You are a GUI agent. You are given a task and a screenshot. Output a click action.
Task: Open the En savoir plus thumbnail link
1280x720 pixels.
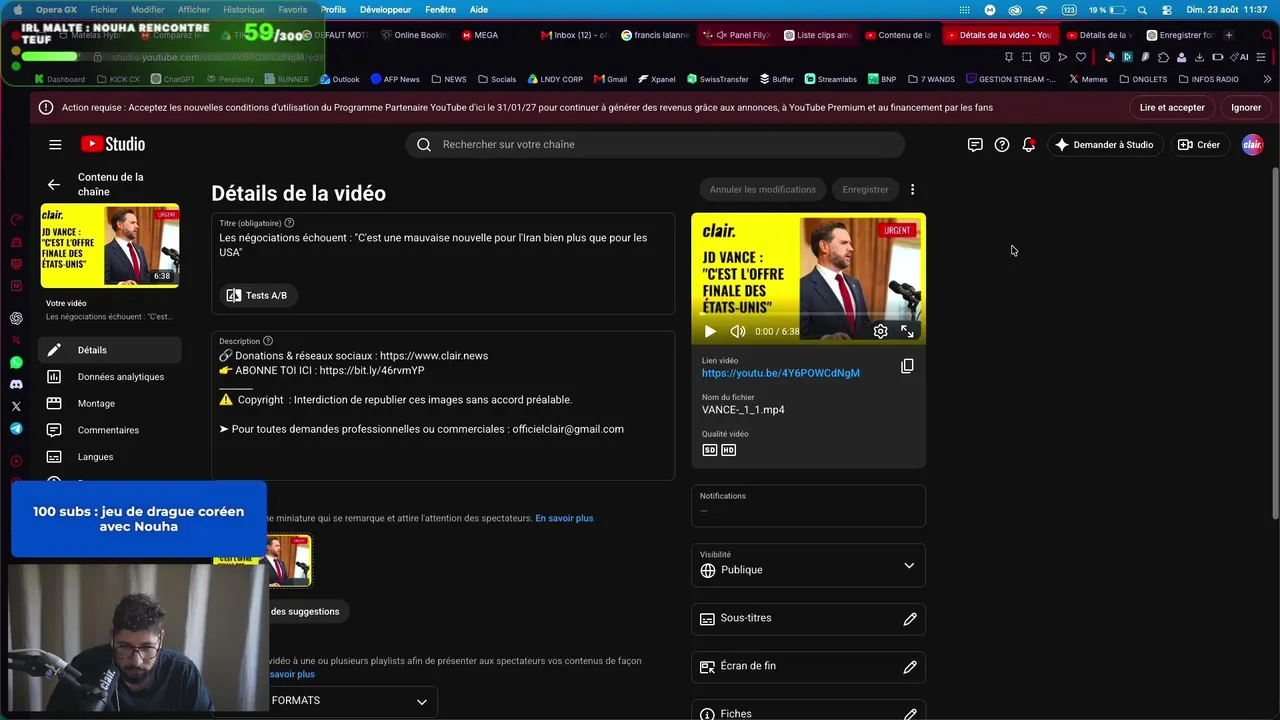pos(564,518)
